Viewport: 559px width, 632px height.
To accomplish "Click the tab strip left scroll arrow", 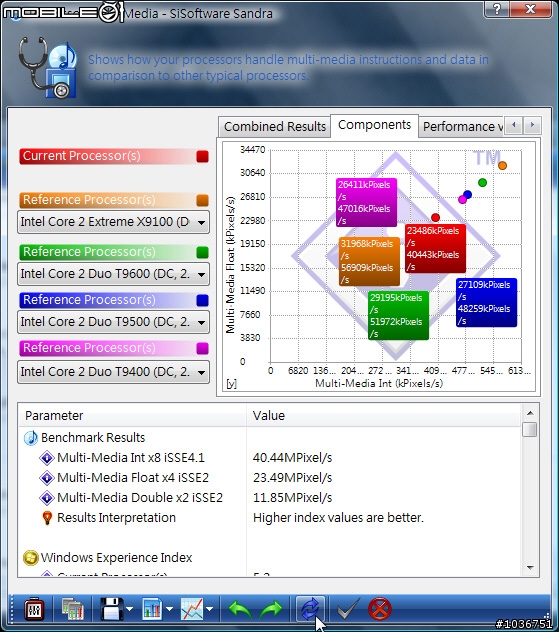I will pyautogui.click(x=513, y=125).
